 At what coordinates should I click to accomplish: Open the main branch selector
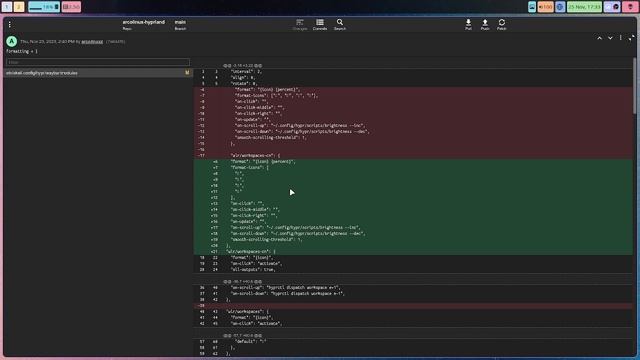[x=180, y=24]
